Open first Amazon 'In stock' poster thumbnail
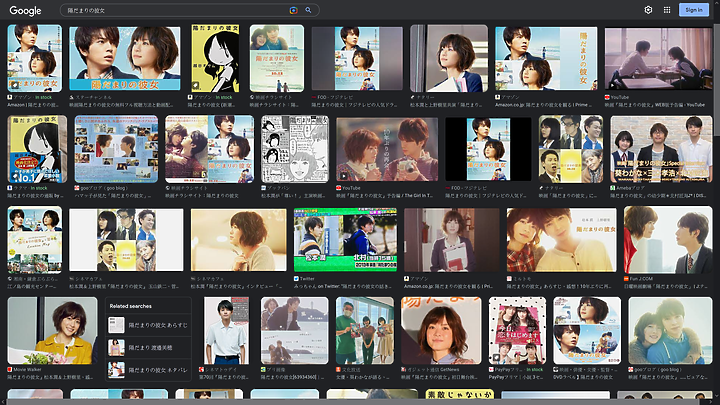This screenshot has height=405, width=720. (34, 58)
